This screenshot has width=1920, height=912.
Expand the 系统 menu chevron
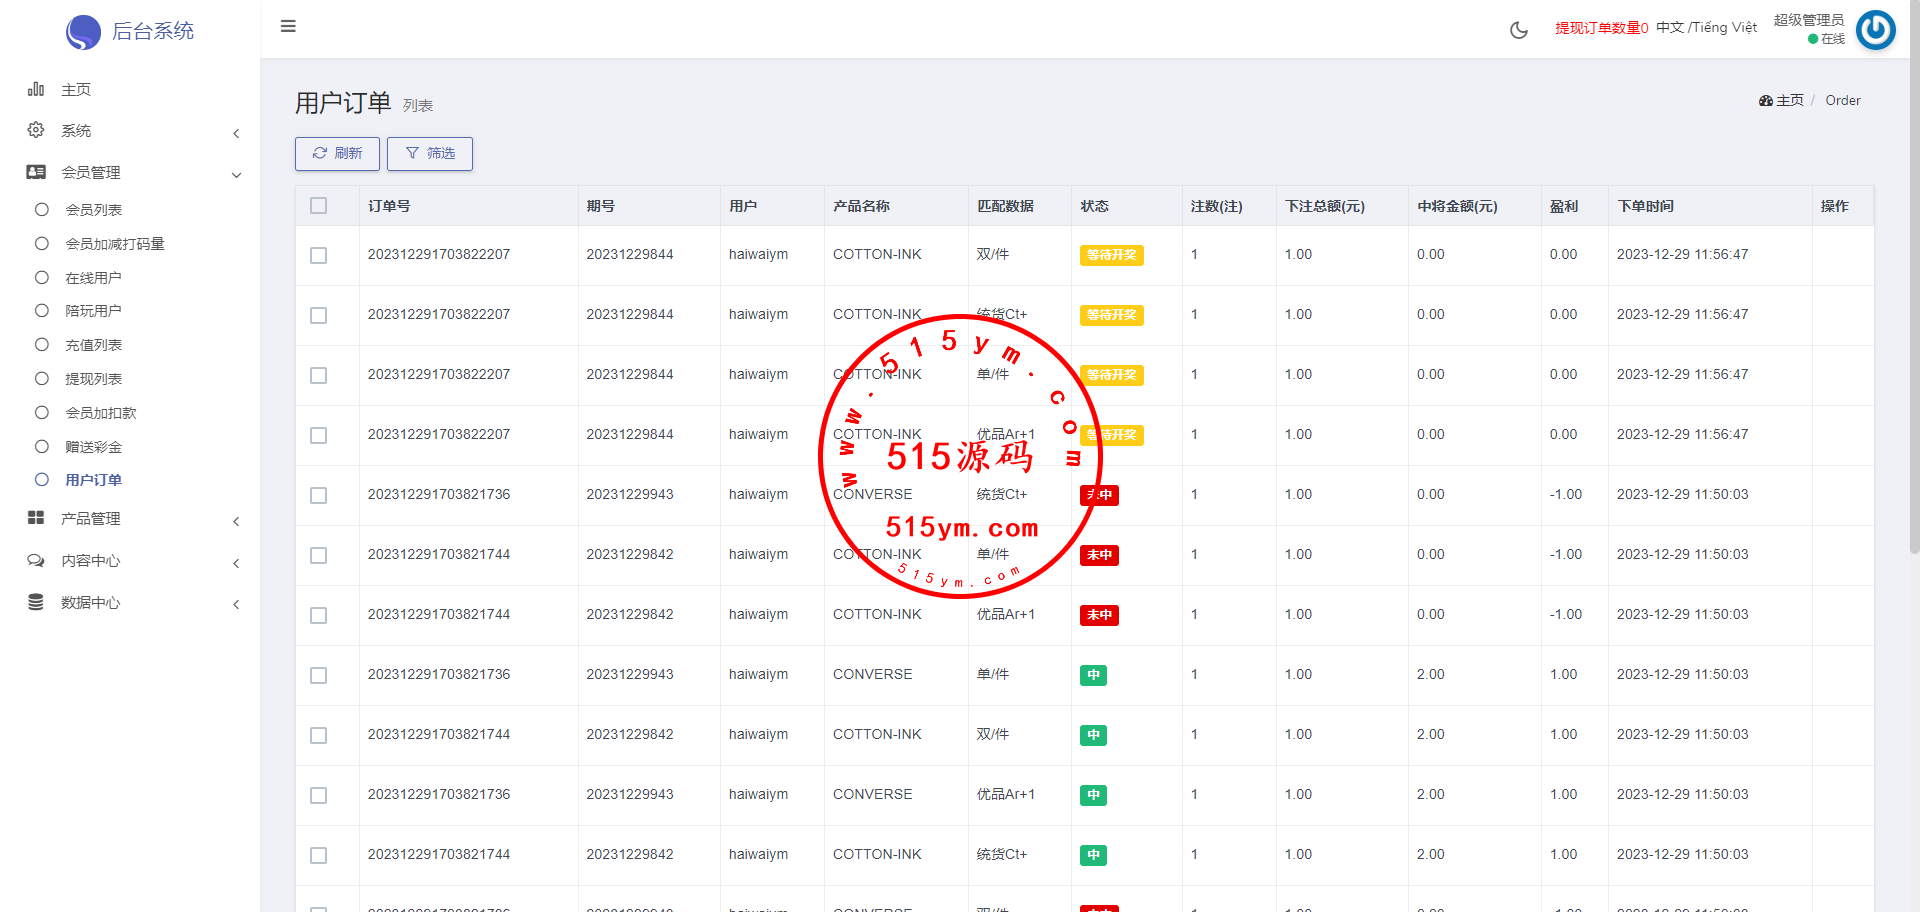(236, 133)
